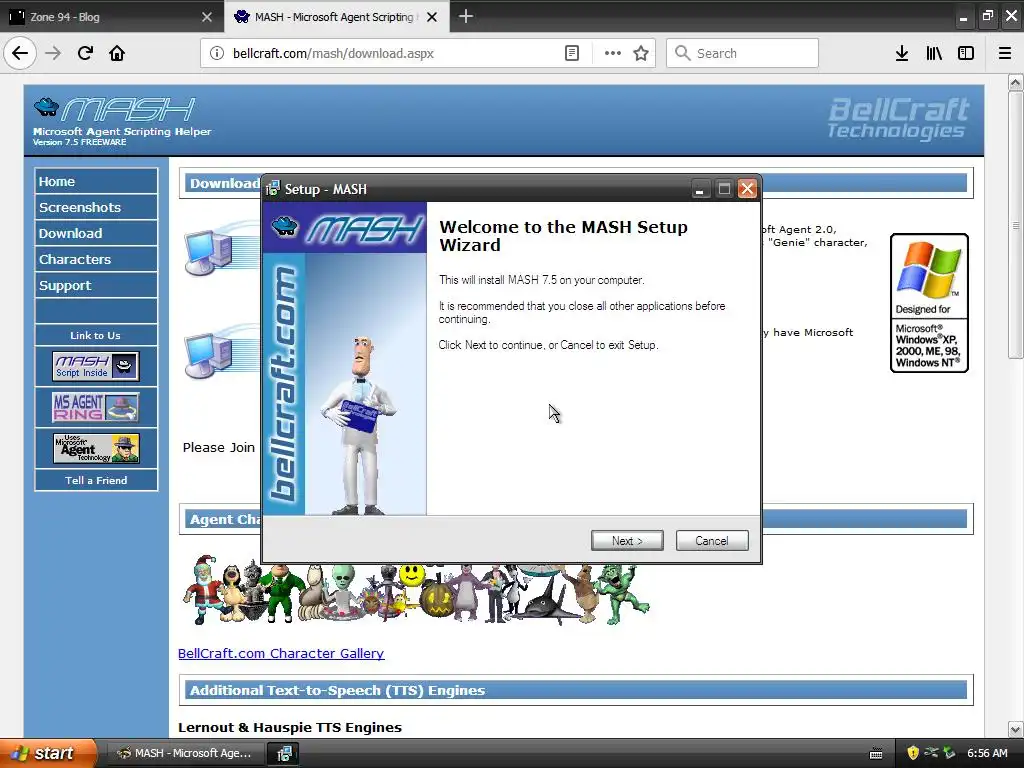Close the MASH browser tab

tap(432, 17)
